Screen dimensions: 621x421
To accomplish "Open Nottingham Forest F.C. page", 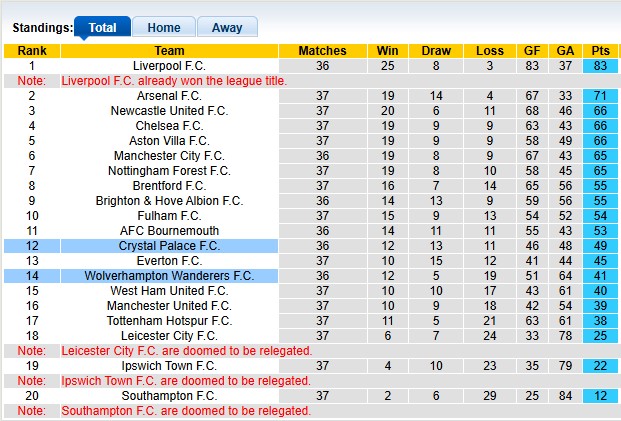I will click(x=169, y=171).
